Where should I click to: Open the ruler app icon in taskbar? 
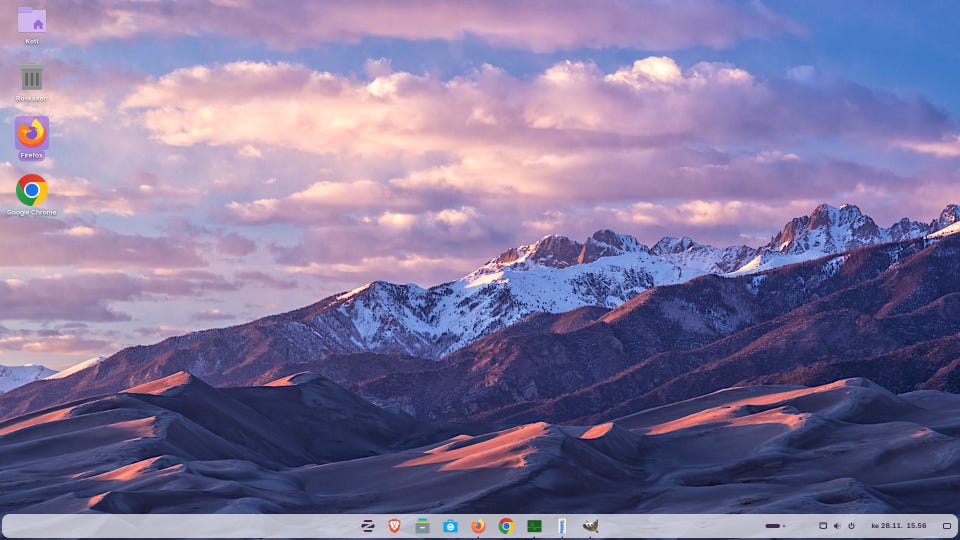[x=562, y=526]
